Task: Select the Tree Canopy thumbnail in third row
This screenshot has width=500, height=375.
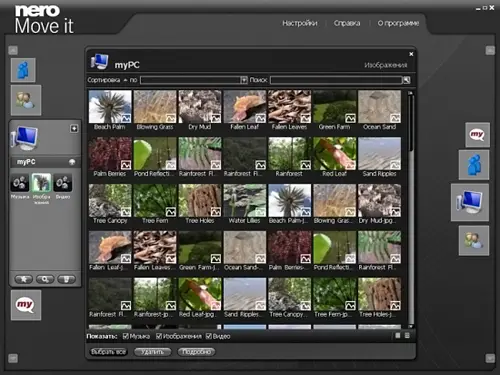Action: [110, 201]
